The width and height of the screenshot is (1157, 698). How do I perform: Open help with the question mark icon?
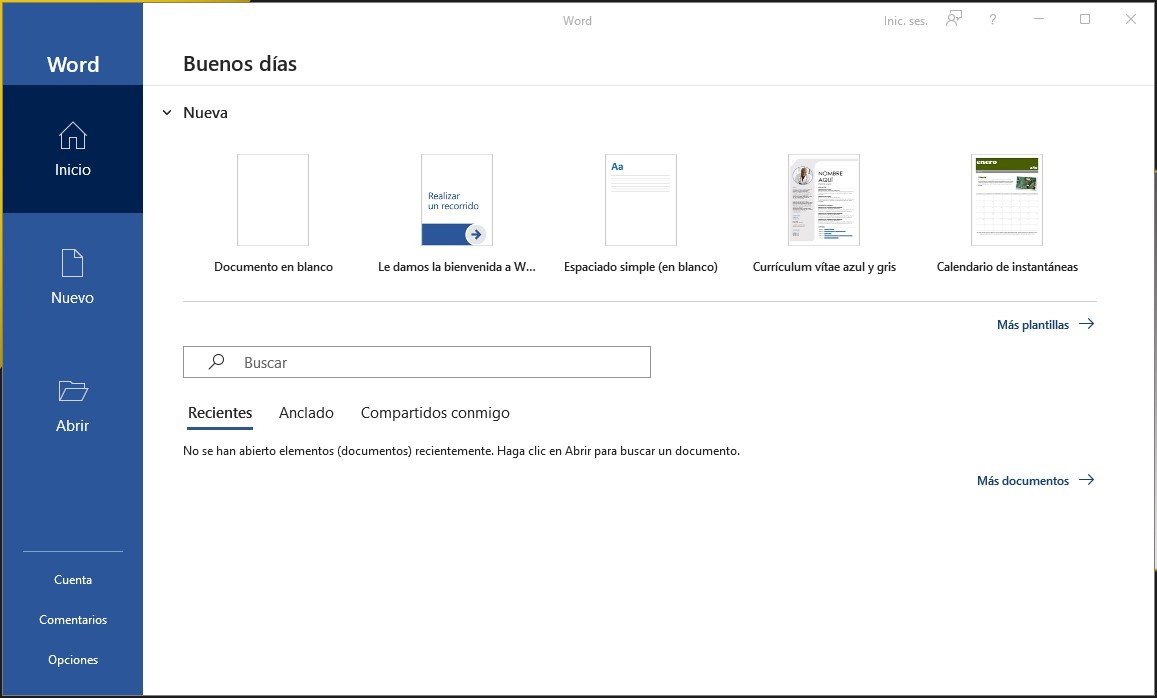(x=992, y=20)
